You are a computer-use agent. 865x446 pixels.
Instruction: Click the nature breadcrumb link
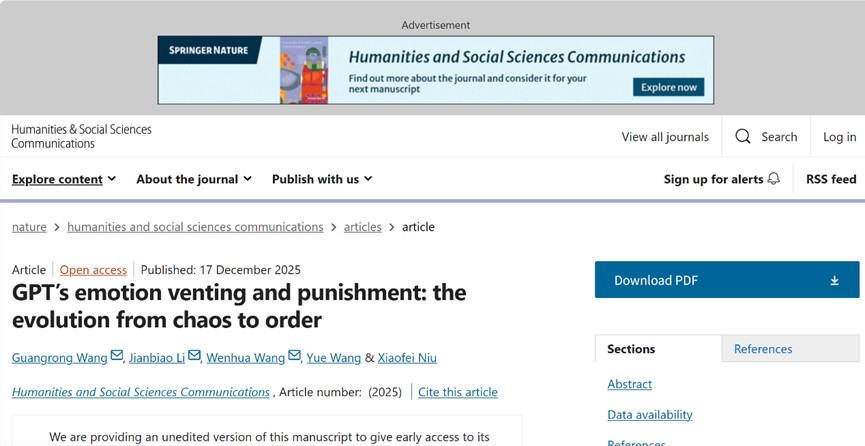[29, 227]
